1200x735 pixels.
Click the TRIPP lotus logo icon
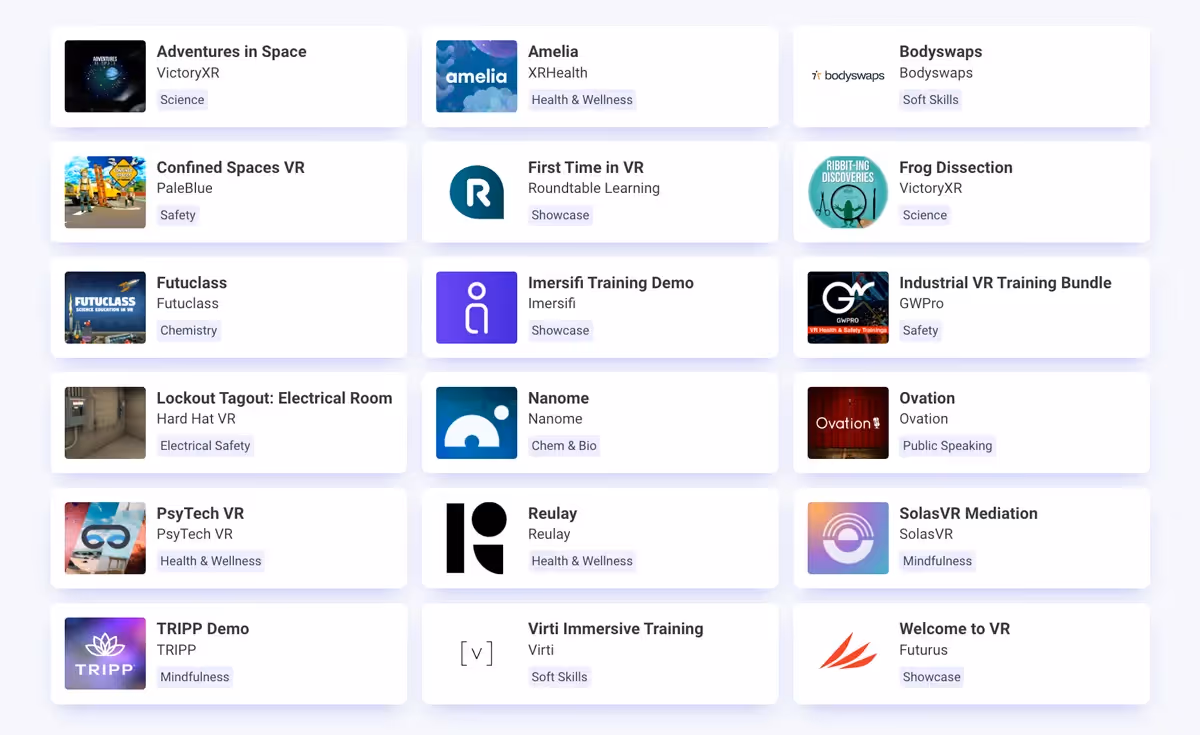click(105, 654)
